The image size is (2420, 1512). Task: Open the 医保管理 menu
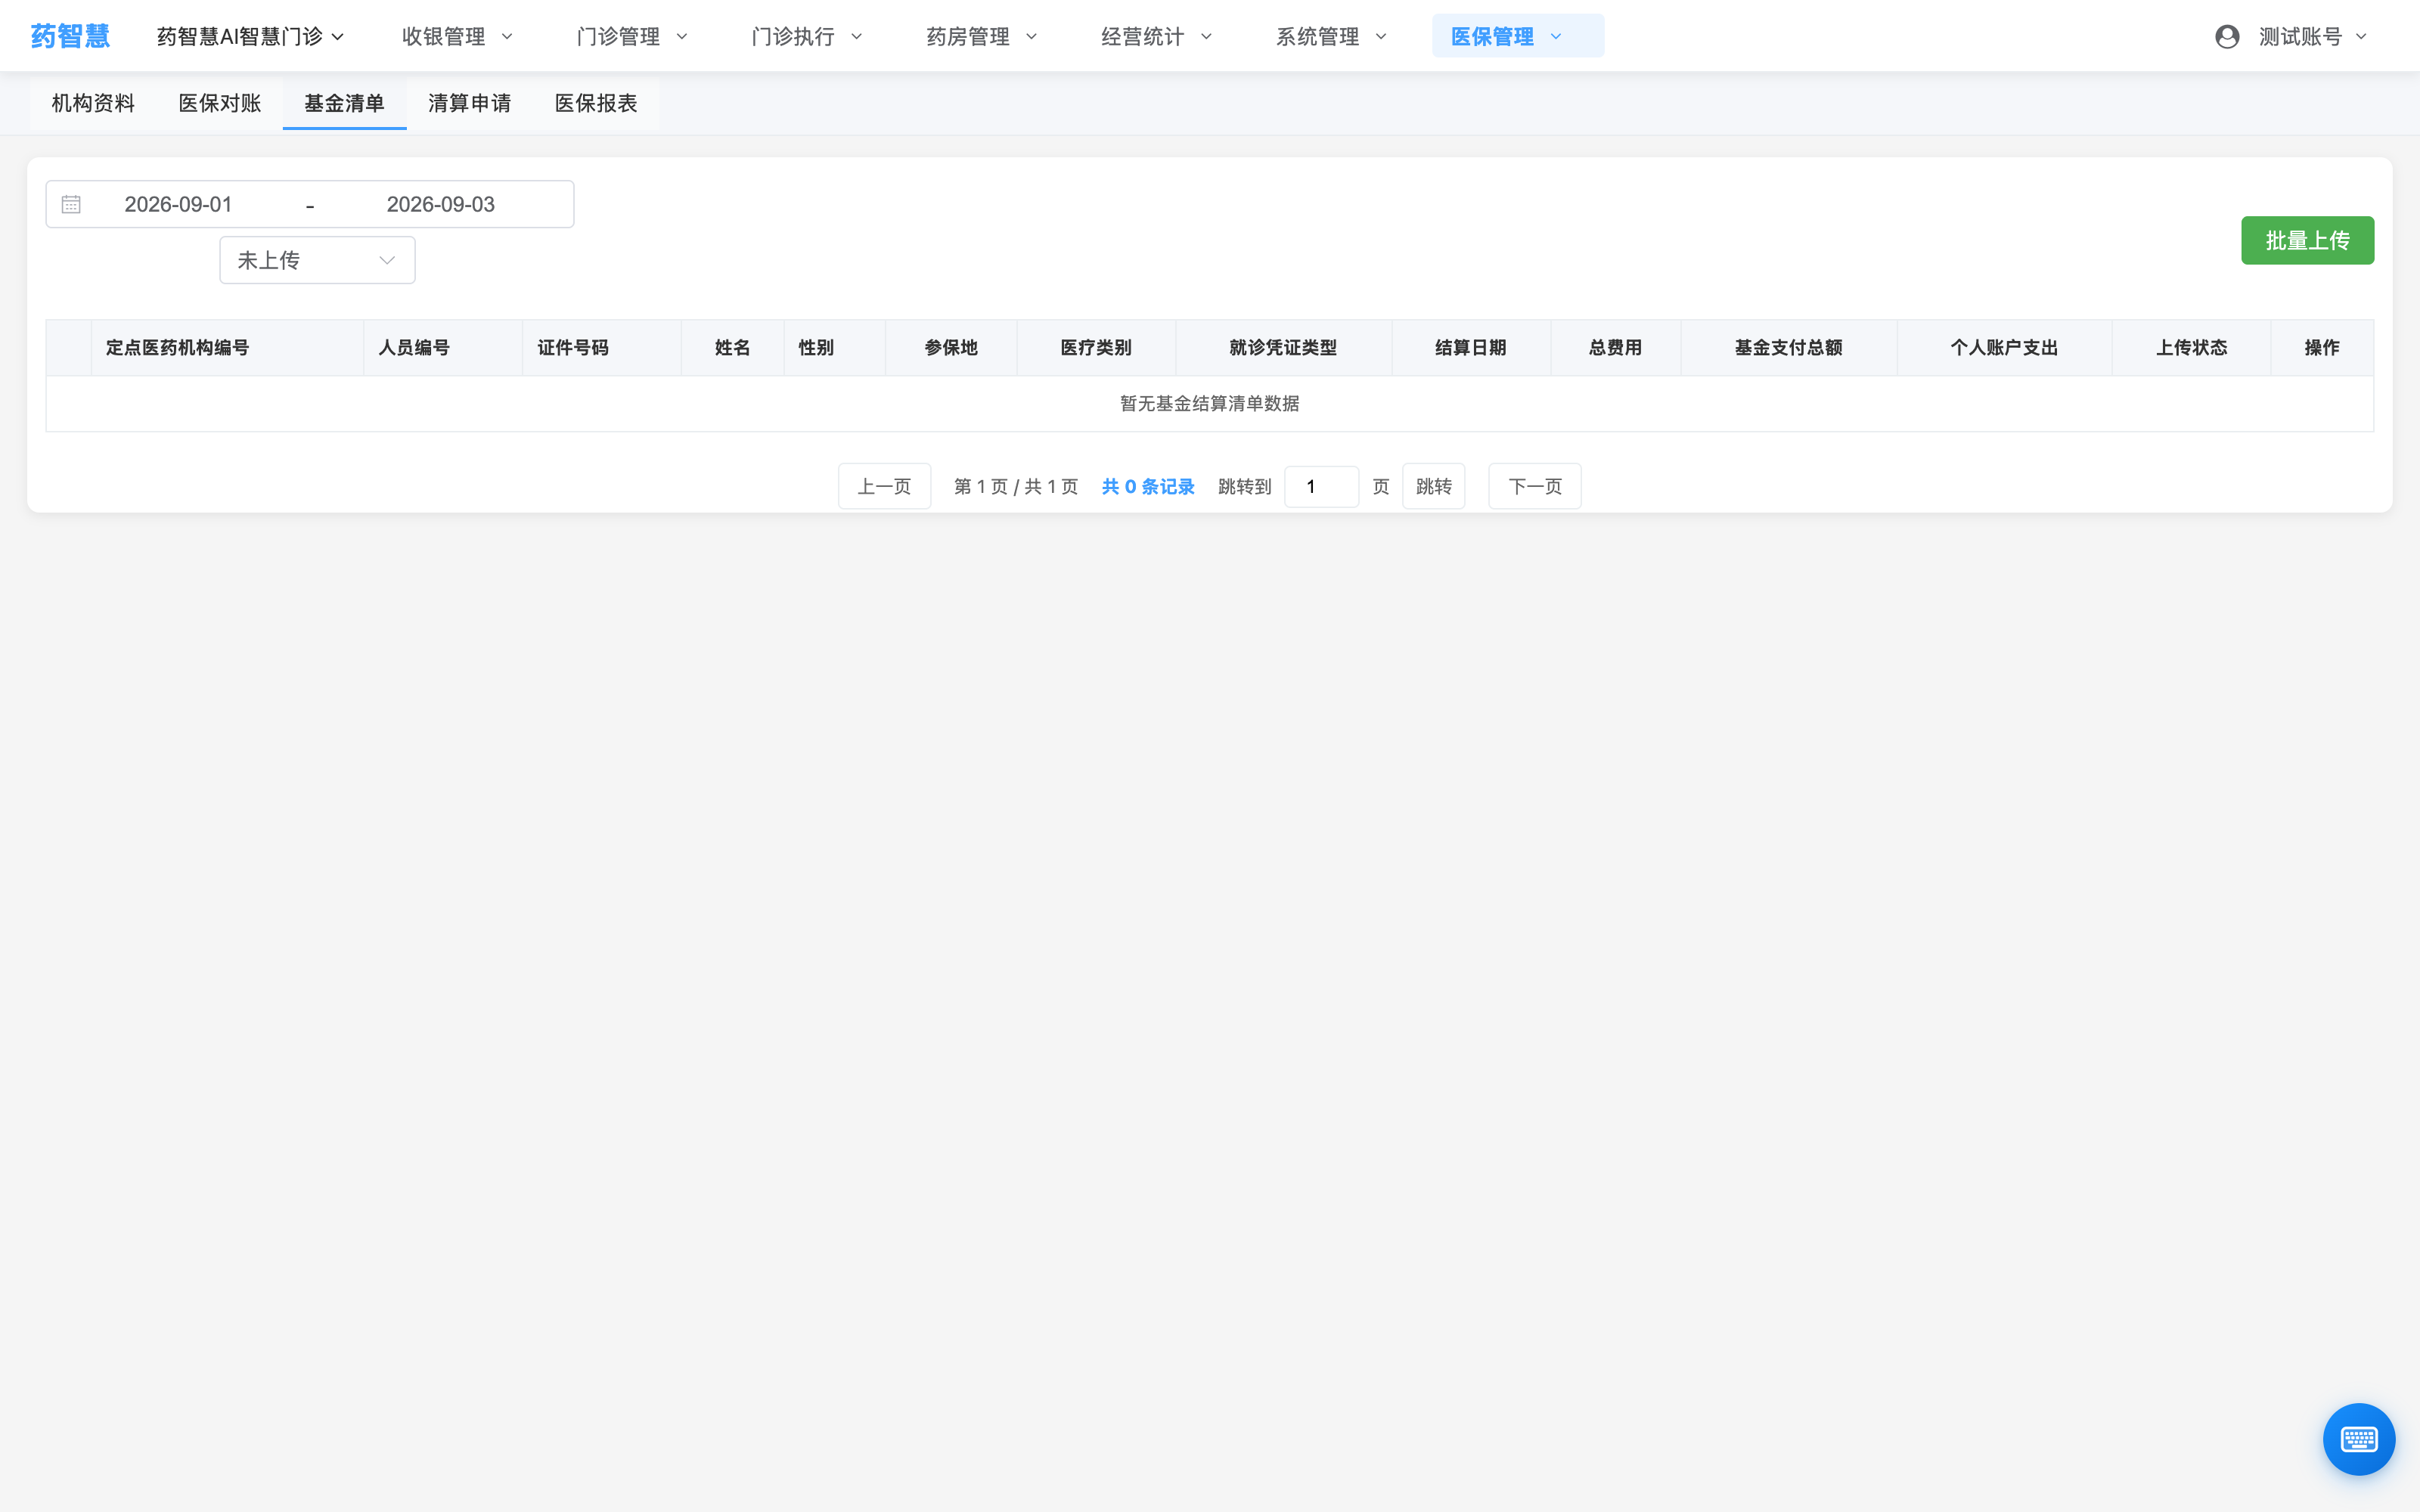[1518, 37]
